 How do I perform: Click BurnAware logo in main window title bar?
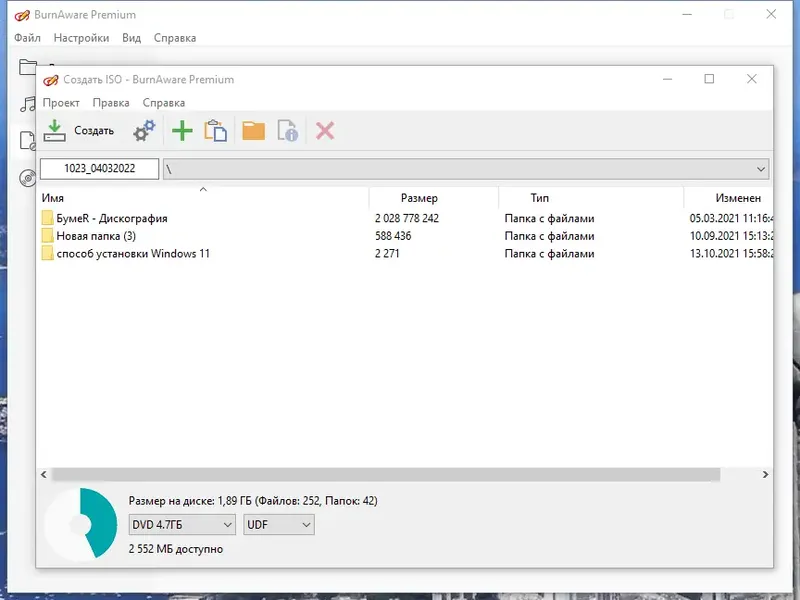tap(22, 15)
